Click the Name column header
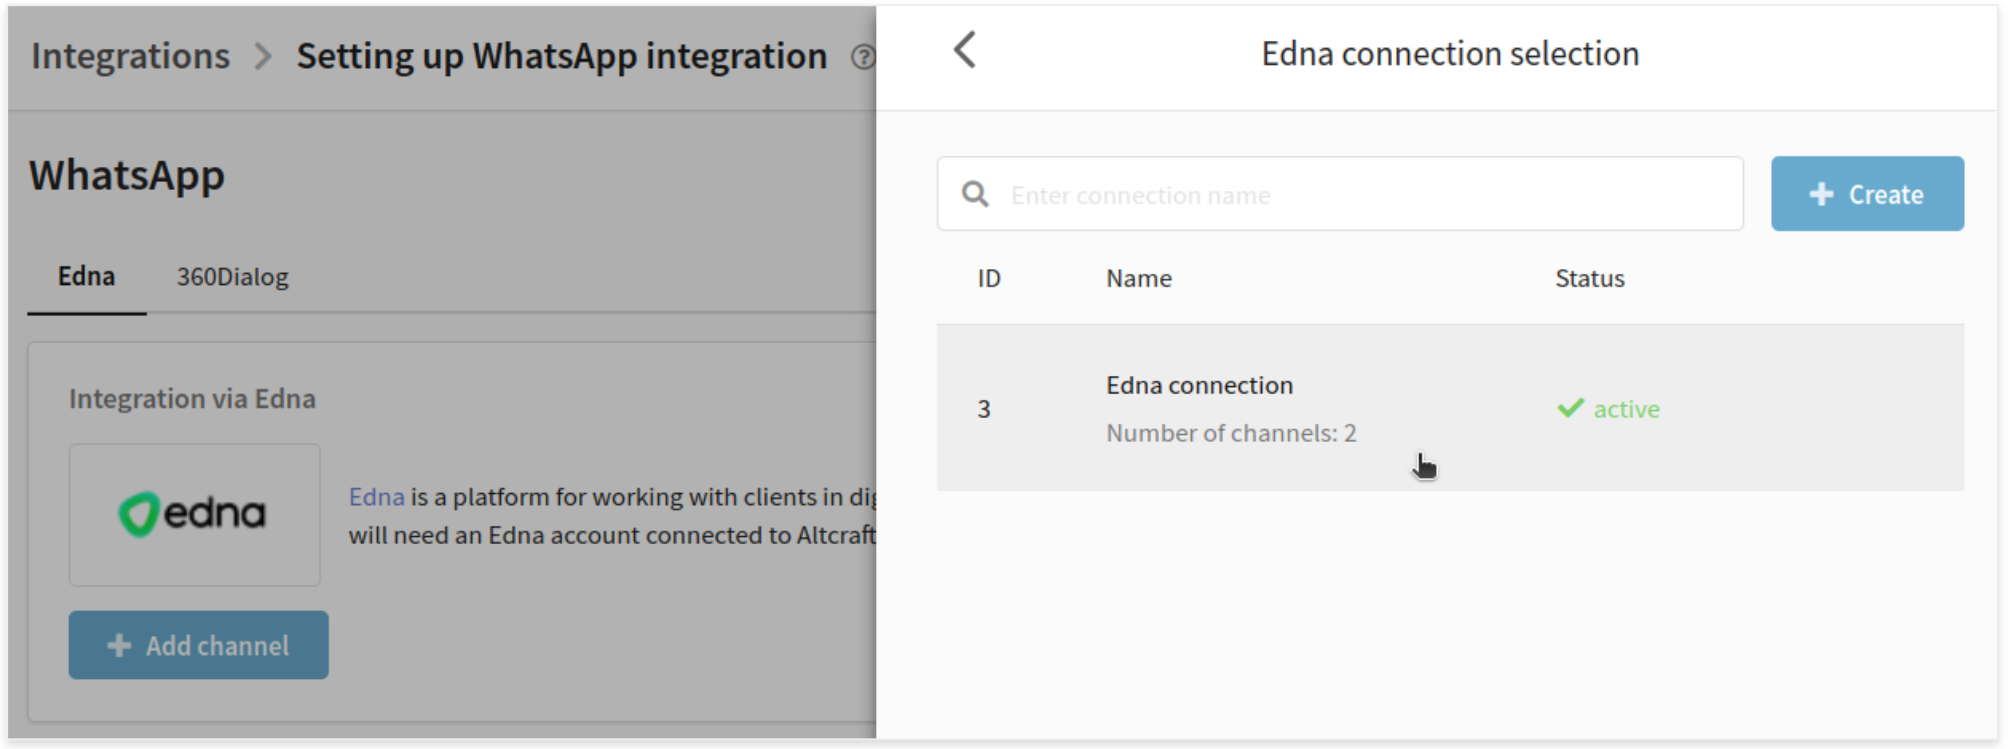 tap(1139, 279)
